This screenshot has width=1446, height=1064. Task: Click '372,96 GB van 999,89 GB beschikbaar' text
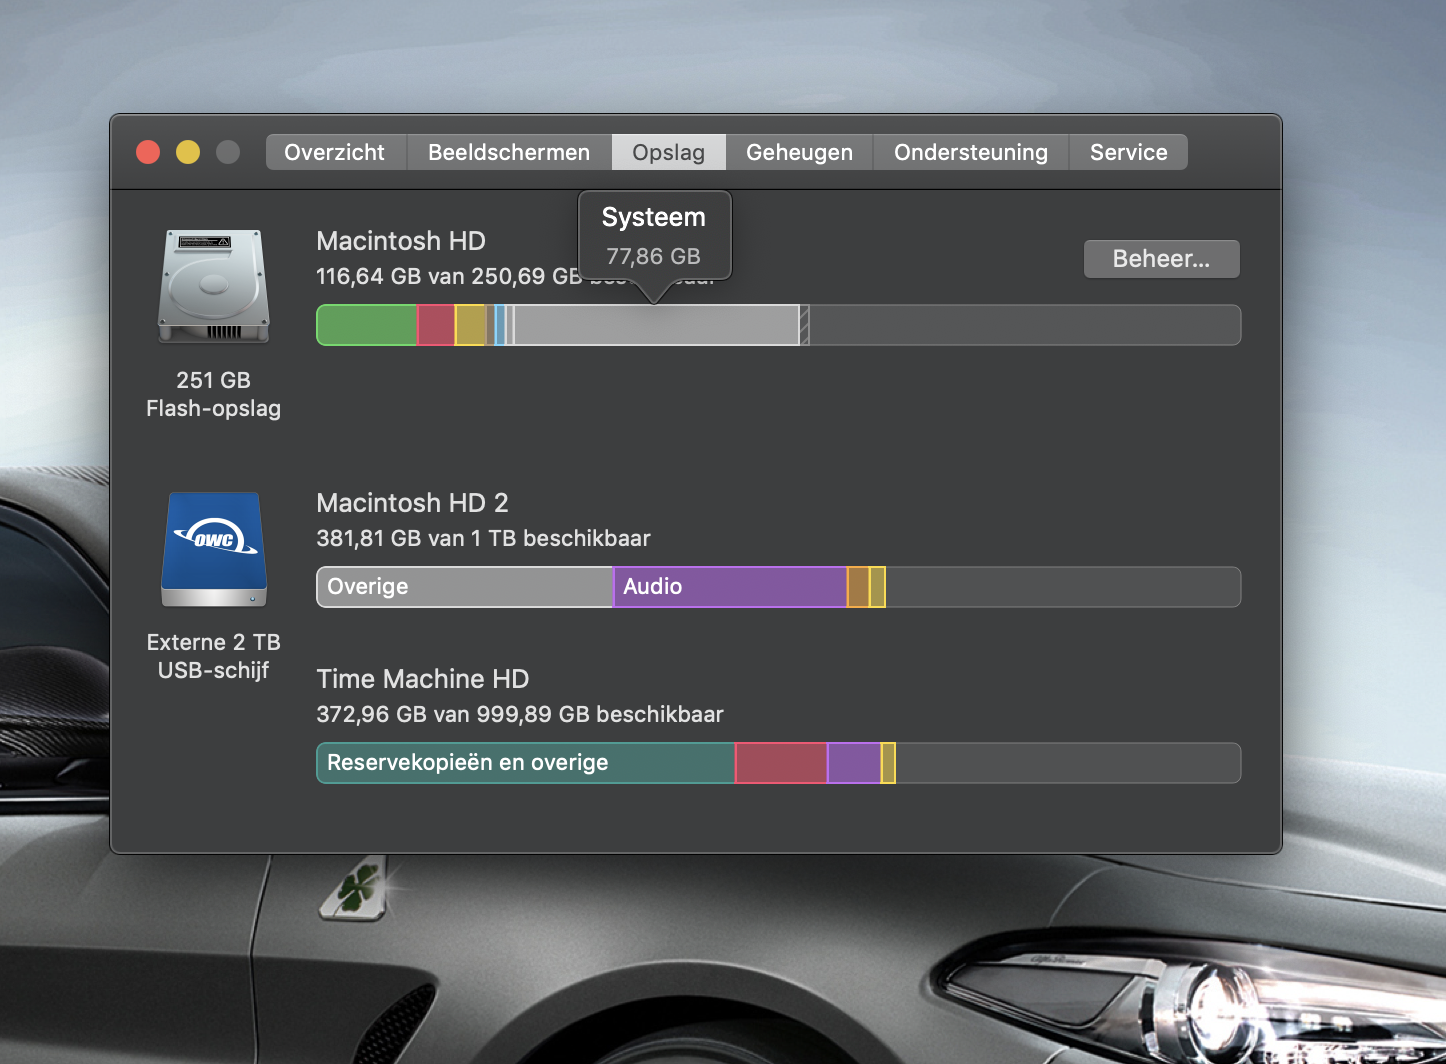(x=520, y=714)
